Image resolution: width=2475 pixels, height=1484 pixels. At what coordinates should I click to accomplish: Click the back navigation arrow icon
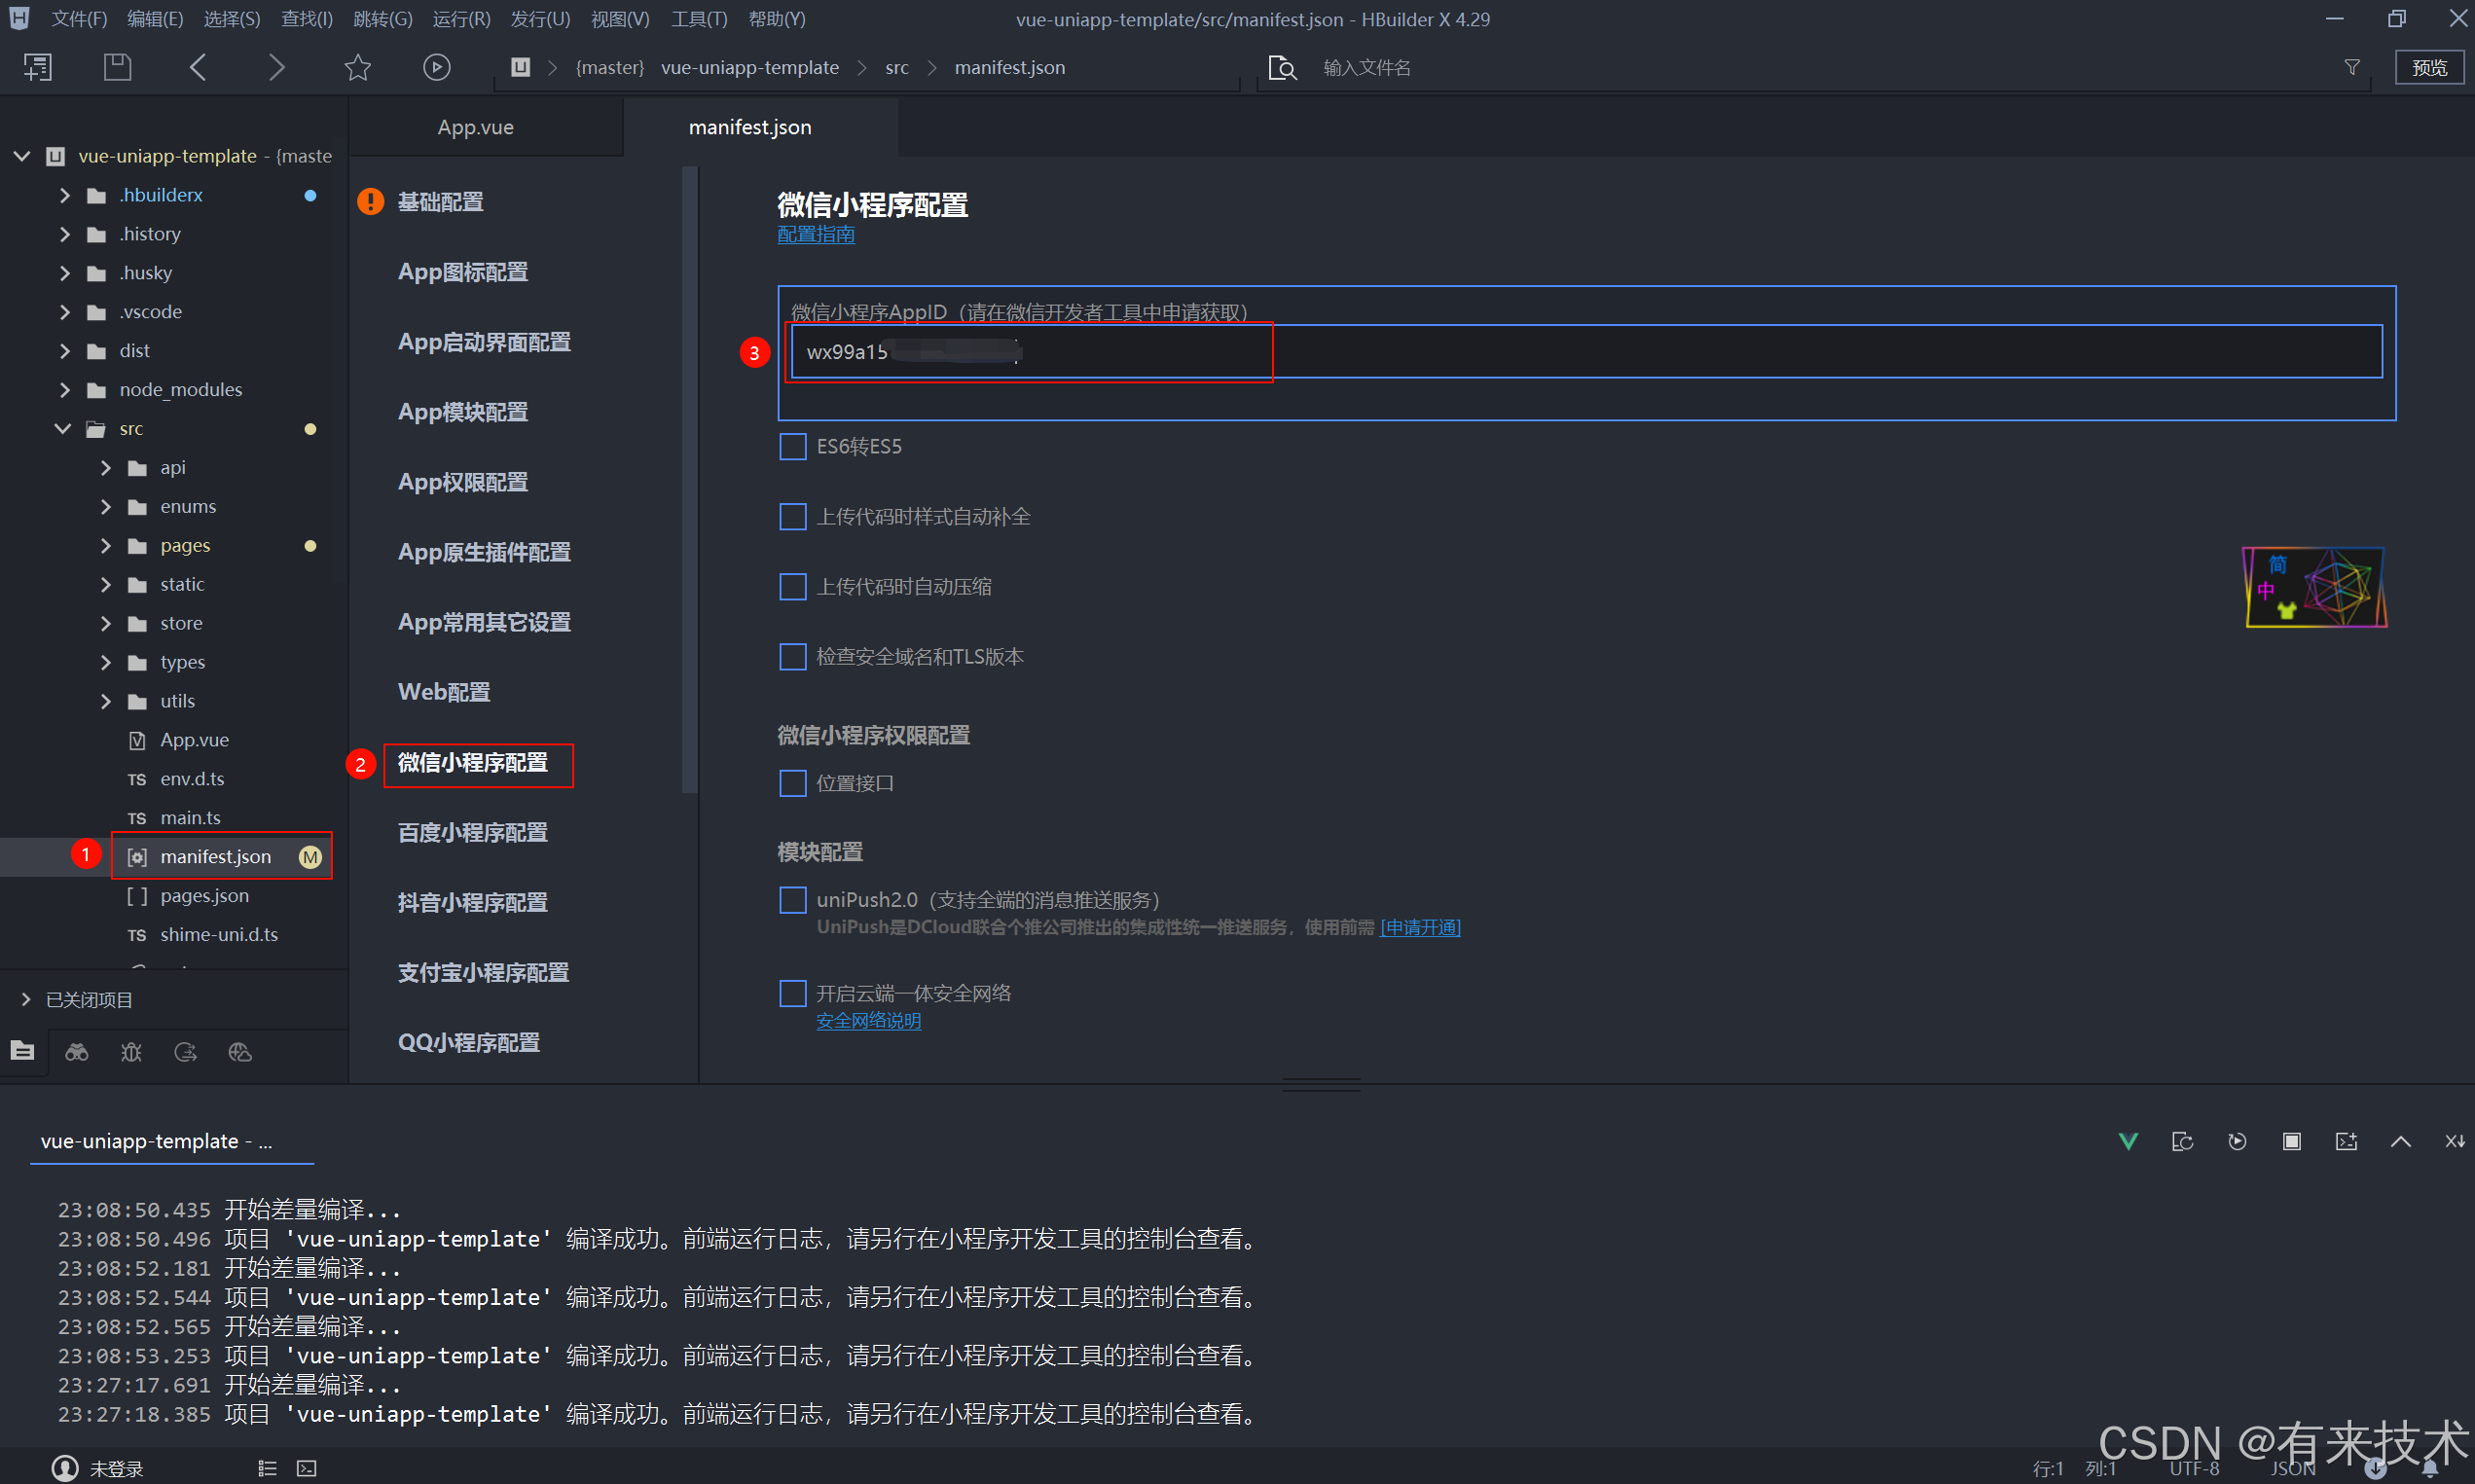(198, 67)
